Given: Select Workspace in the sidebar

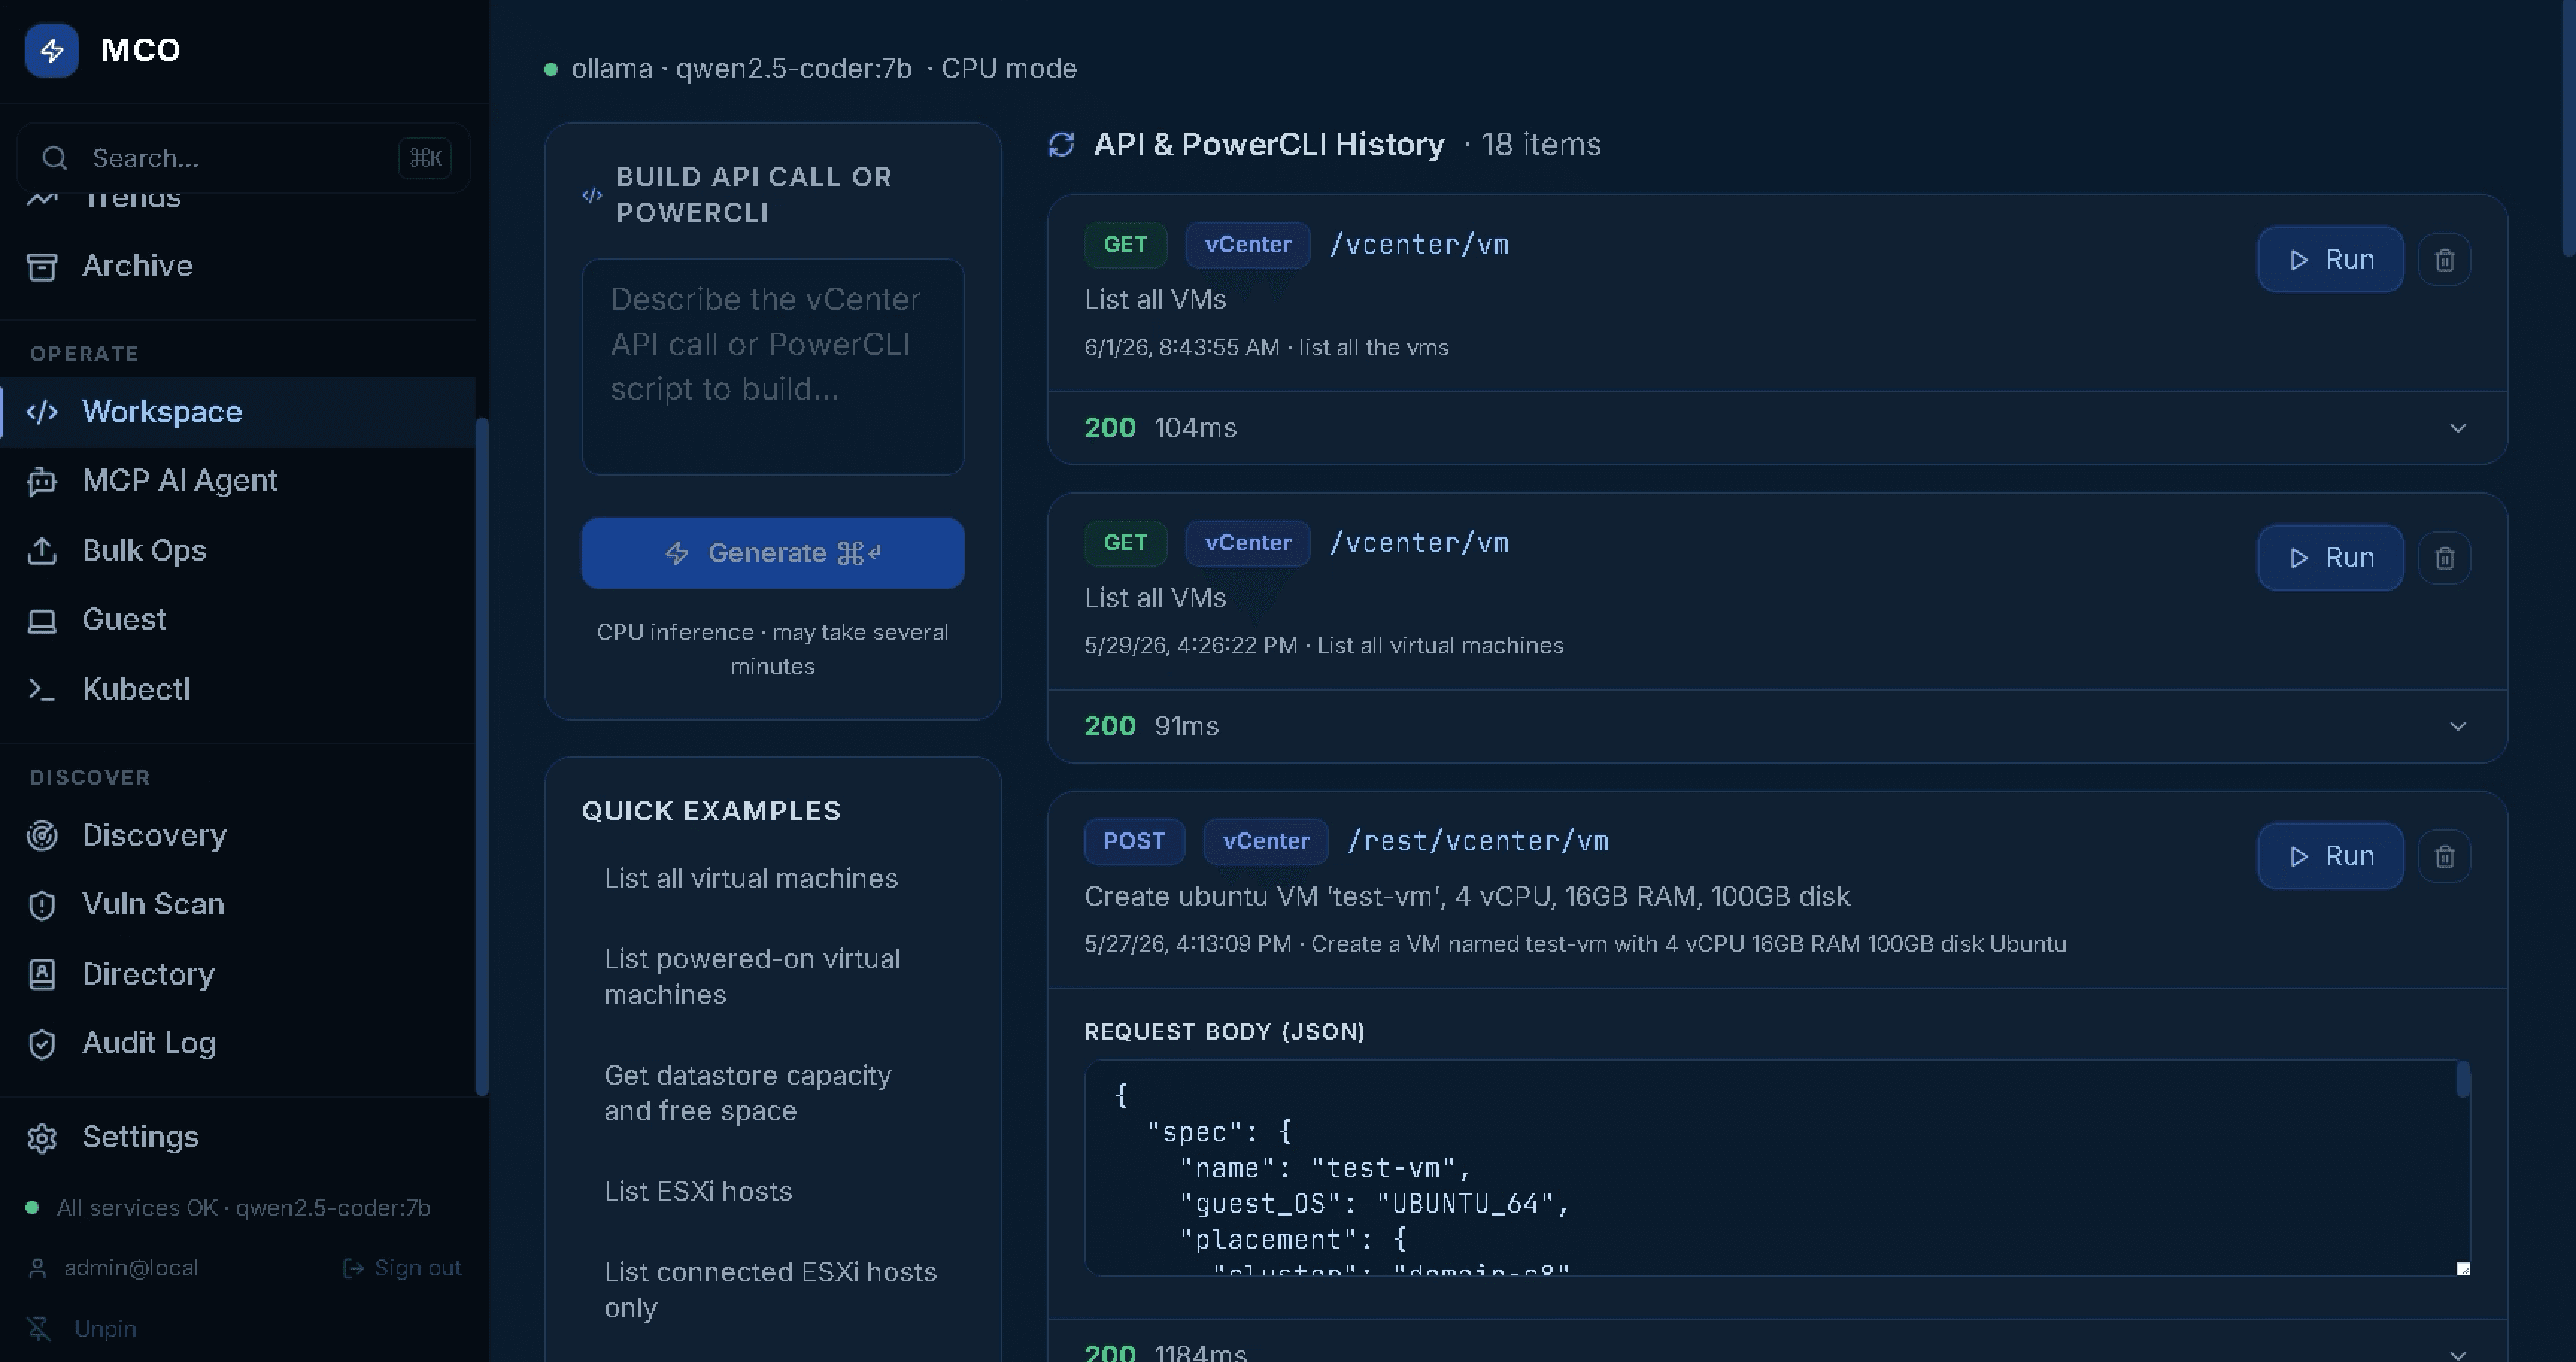Looking at the screenshot, I should [x=238, y=412].
